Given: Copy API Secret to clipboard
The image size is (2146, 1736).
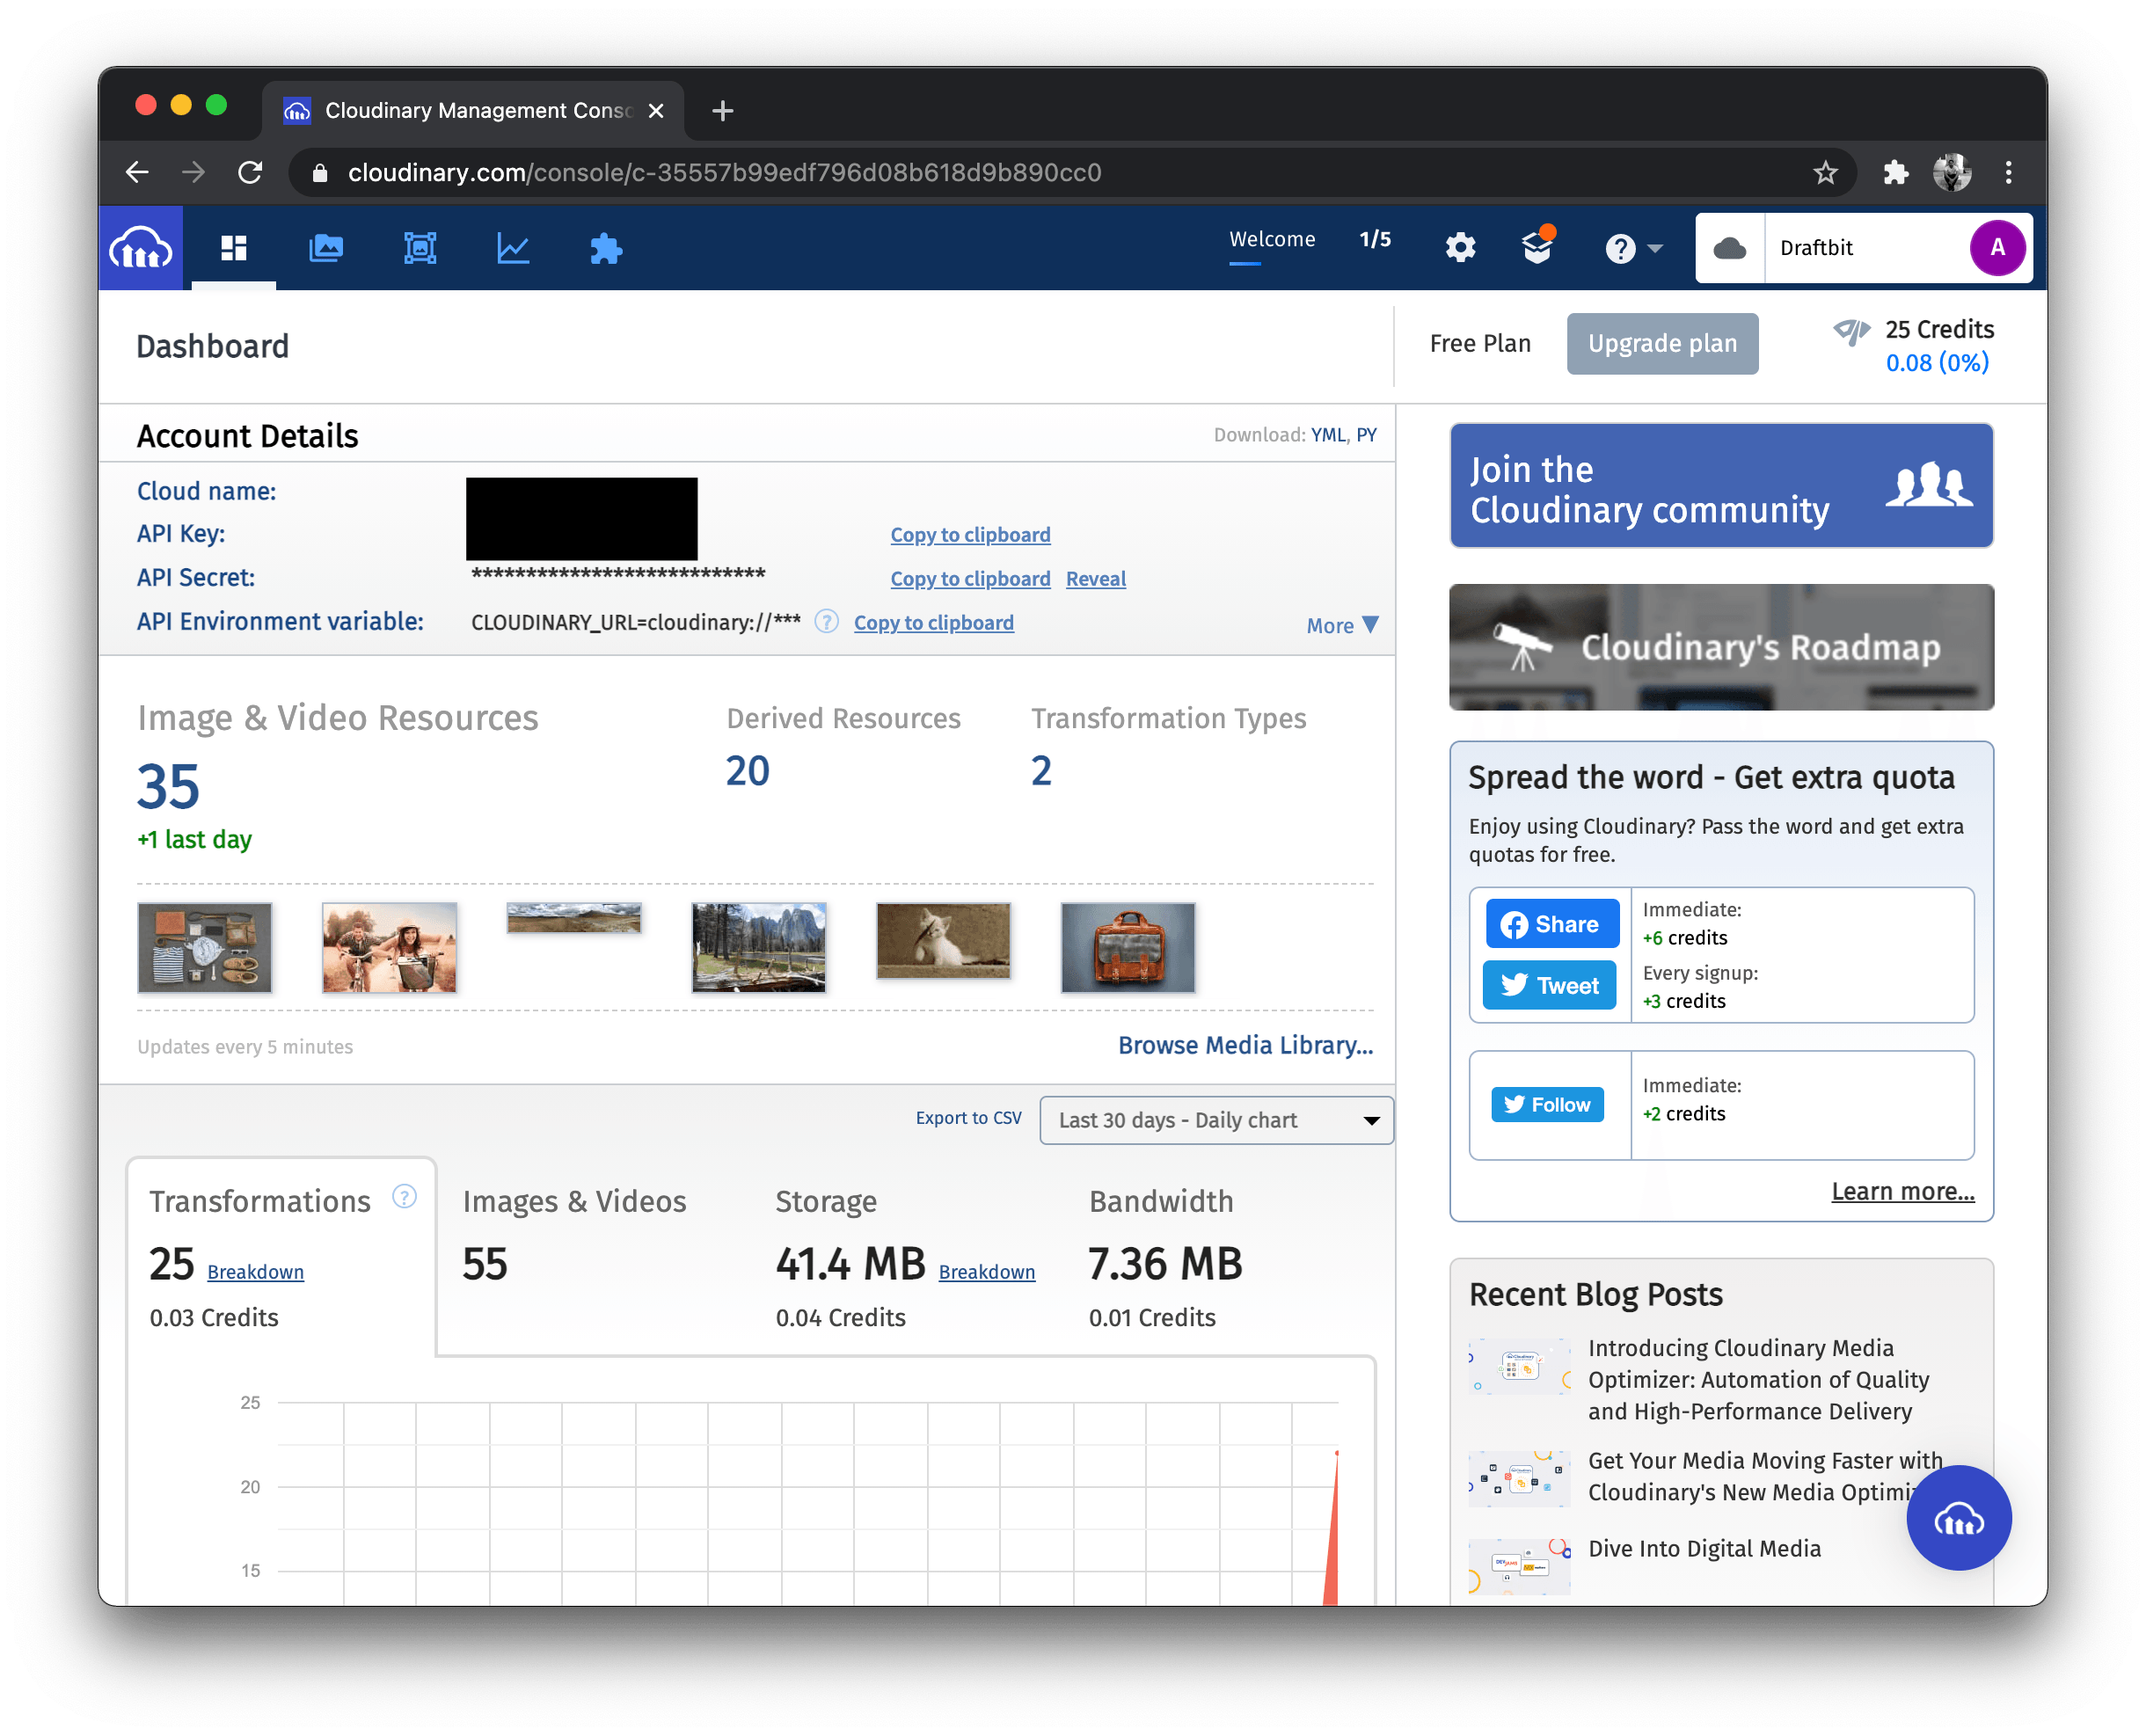Looking at the screenshot, I should click(970, 579).
